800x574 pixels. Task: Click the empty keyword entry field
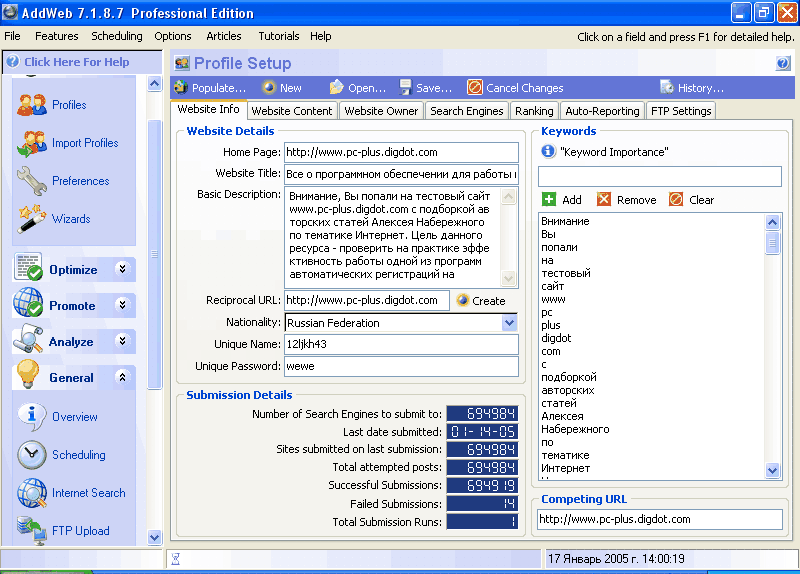660,176
